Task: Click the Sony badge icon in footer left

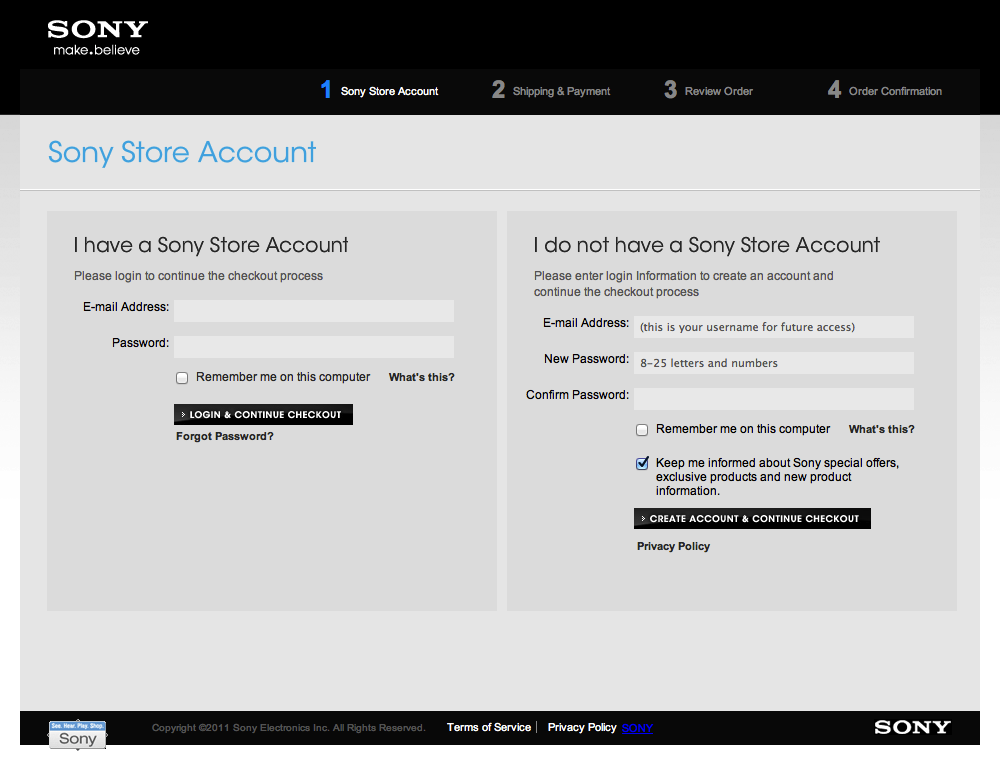Action: coord(78,735)
